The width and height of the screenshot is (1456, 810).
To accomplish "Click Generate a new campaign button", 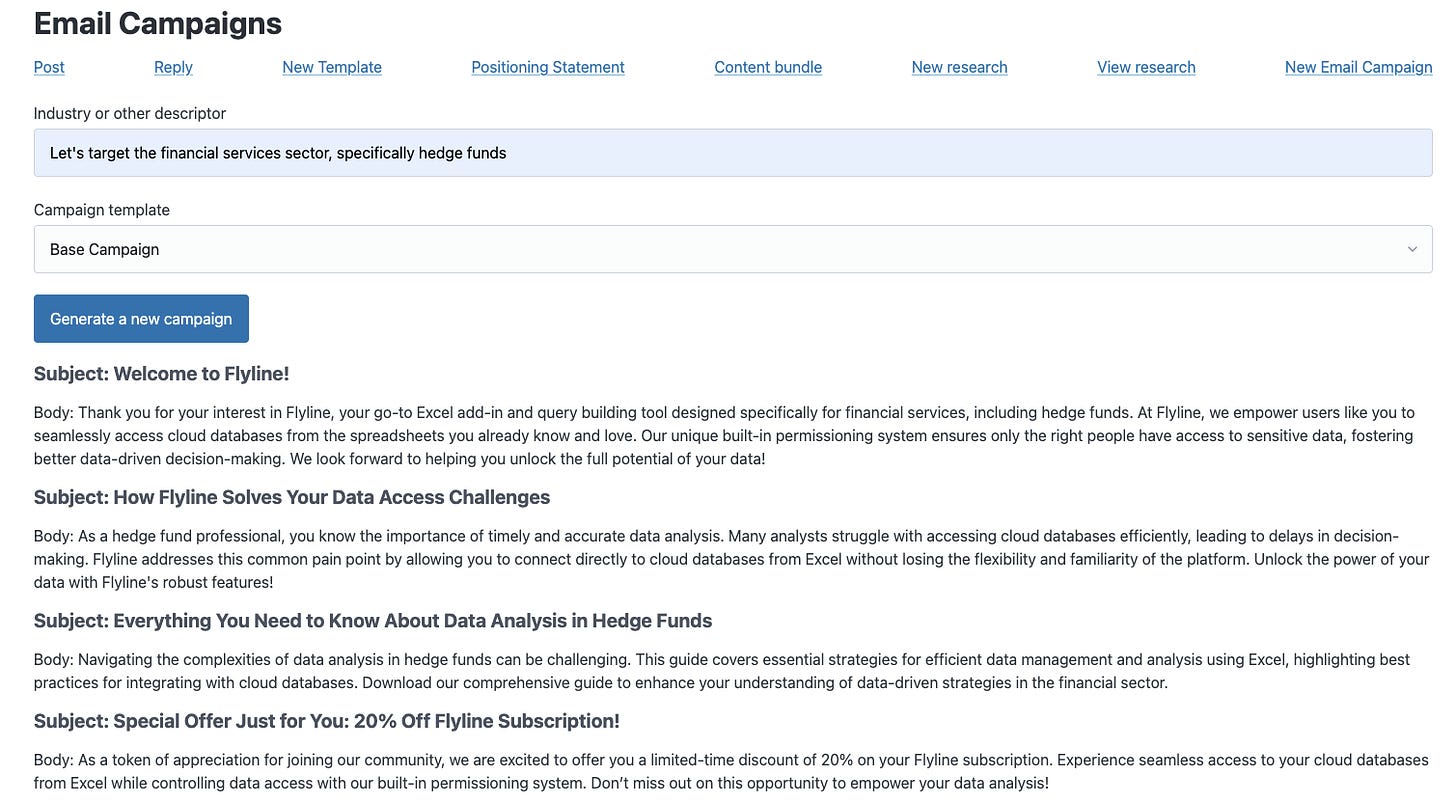I will pyautogui.click(x=141, y=319).
